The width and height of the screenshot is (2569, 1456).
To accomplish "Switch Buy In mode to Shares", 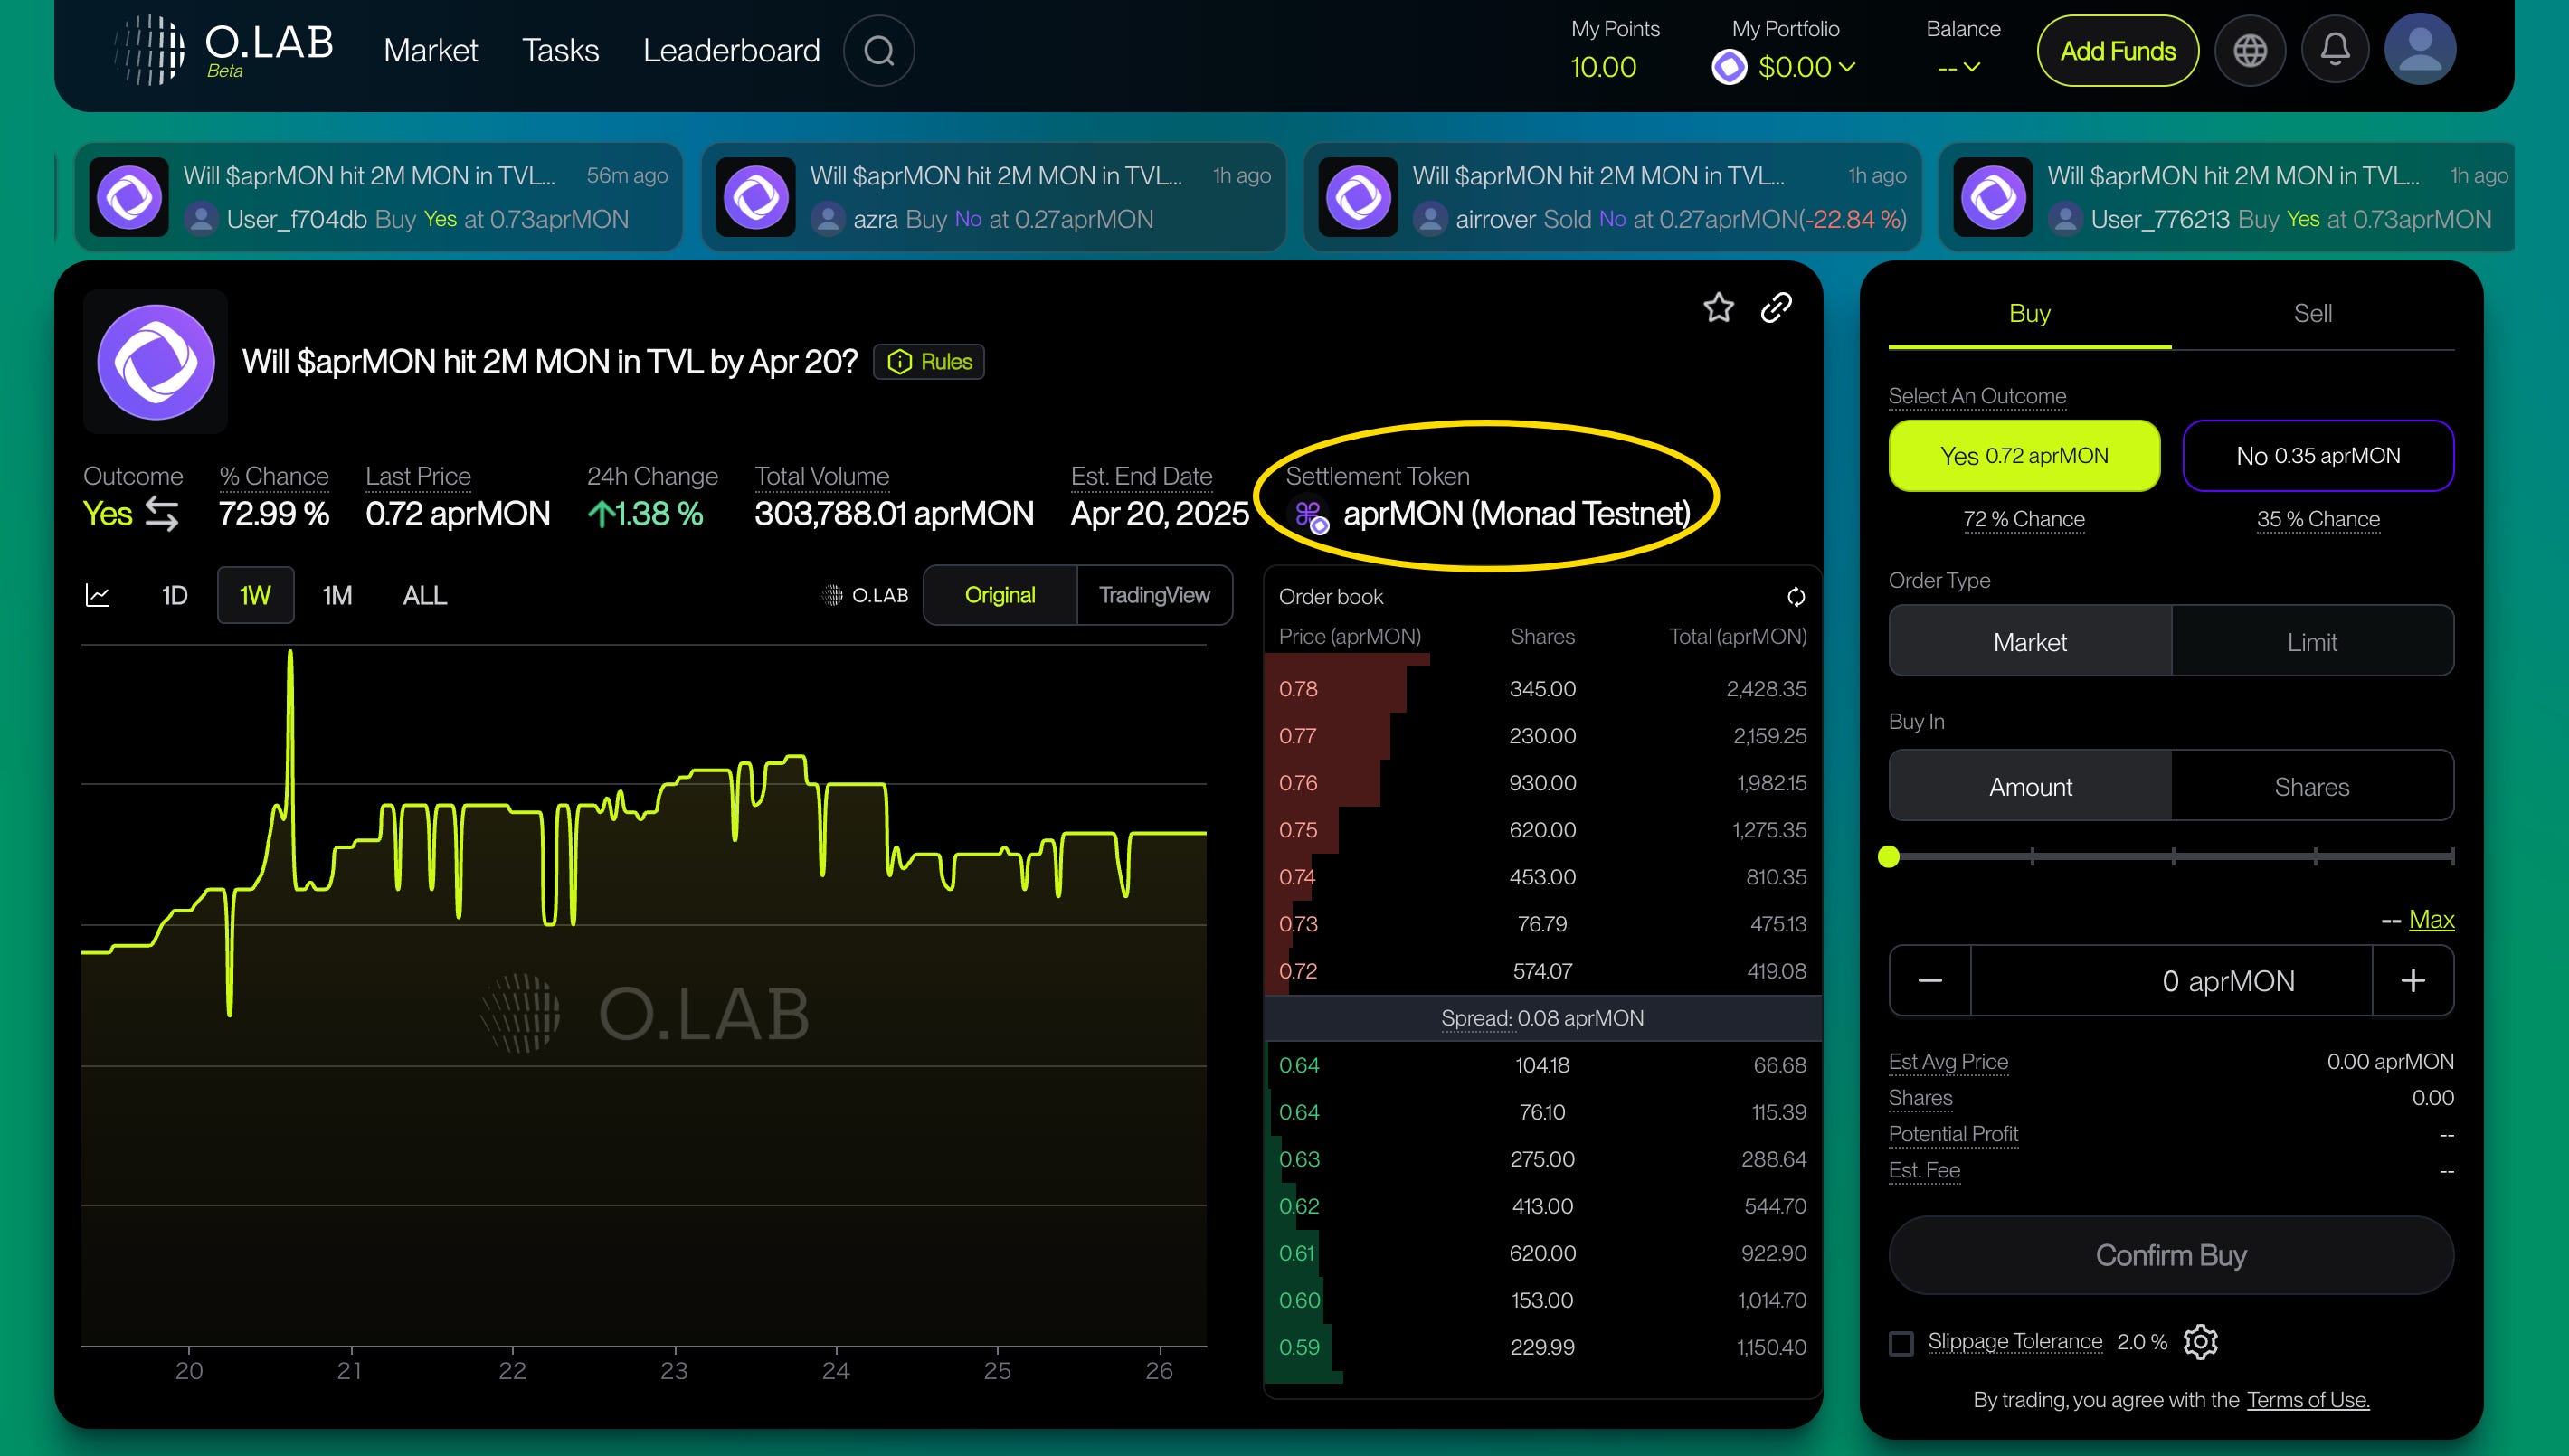I will pyautogui.click(x=2313, y=786).
